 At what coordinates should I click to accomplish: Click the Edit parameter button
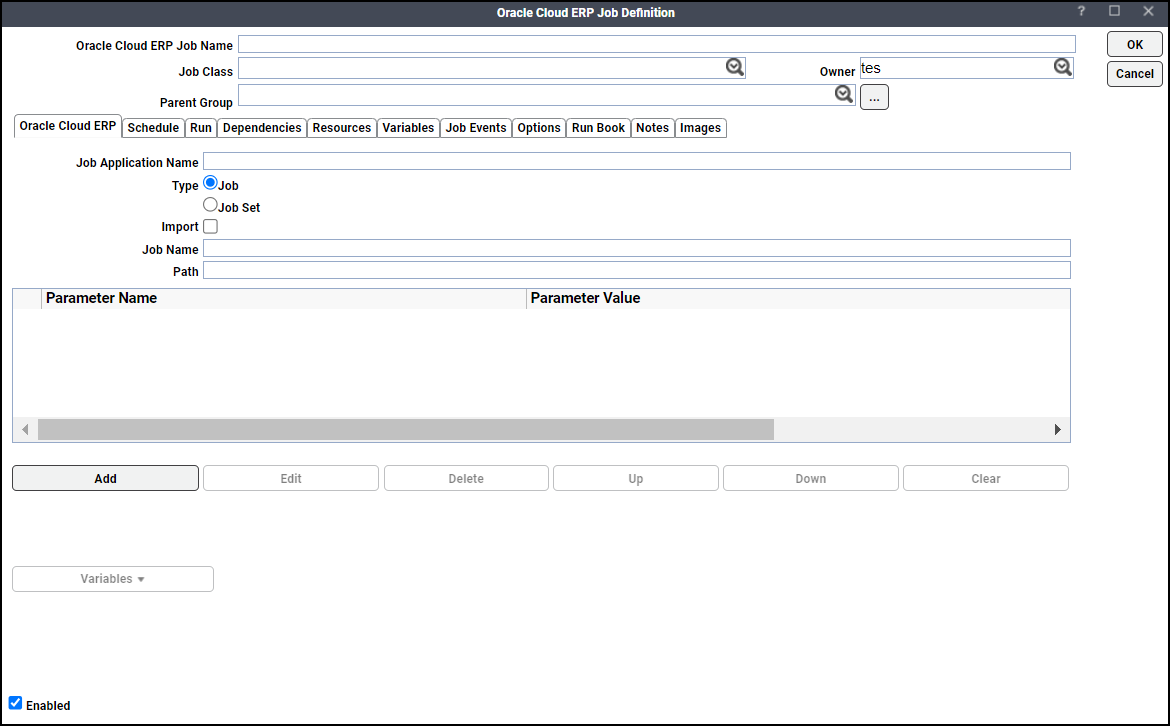291,478
